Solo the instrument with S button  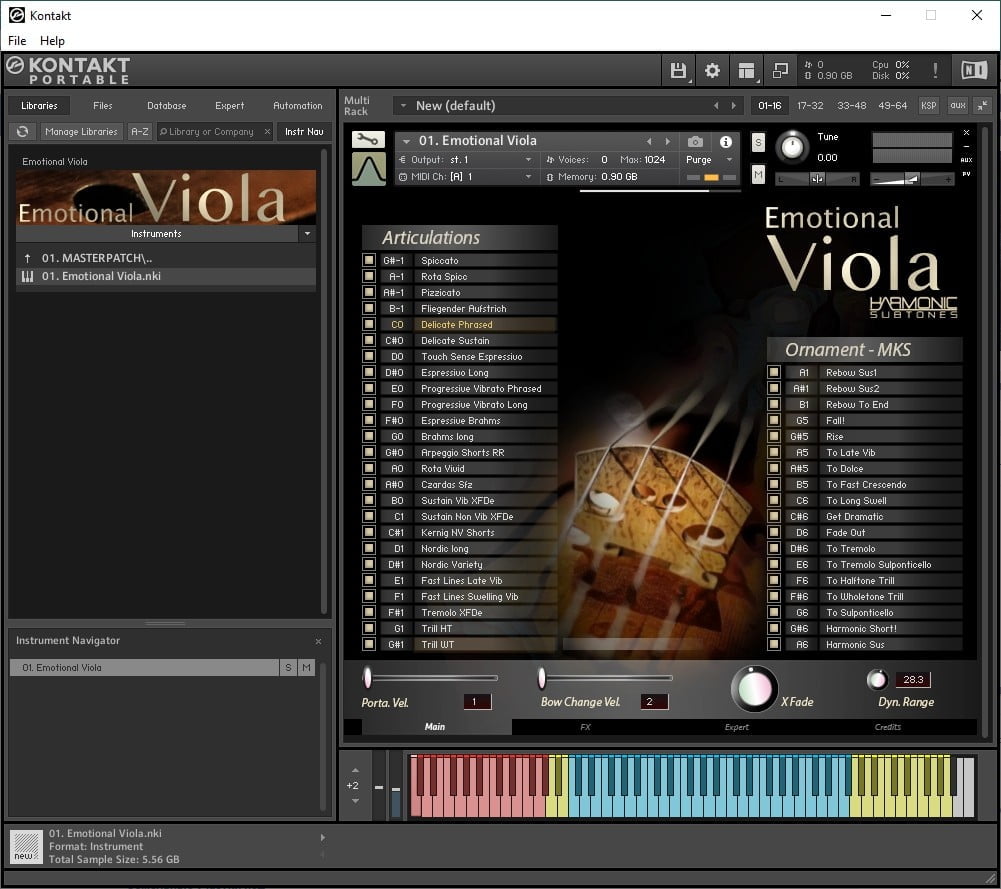pyautogui.click(x=758, y=142)
